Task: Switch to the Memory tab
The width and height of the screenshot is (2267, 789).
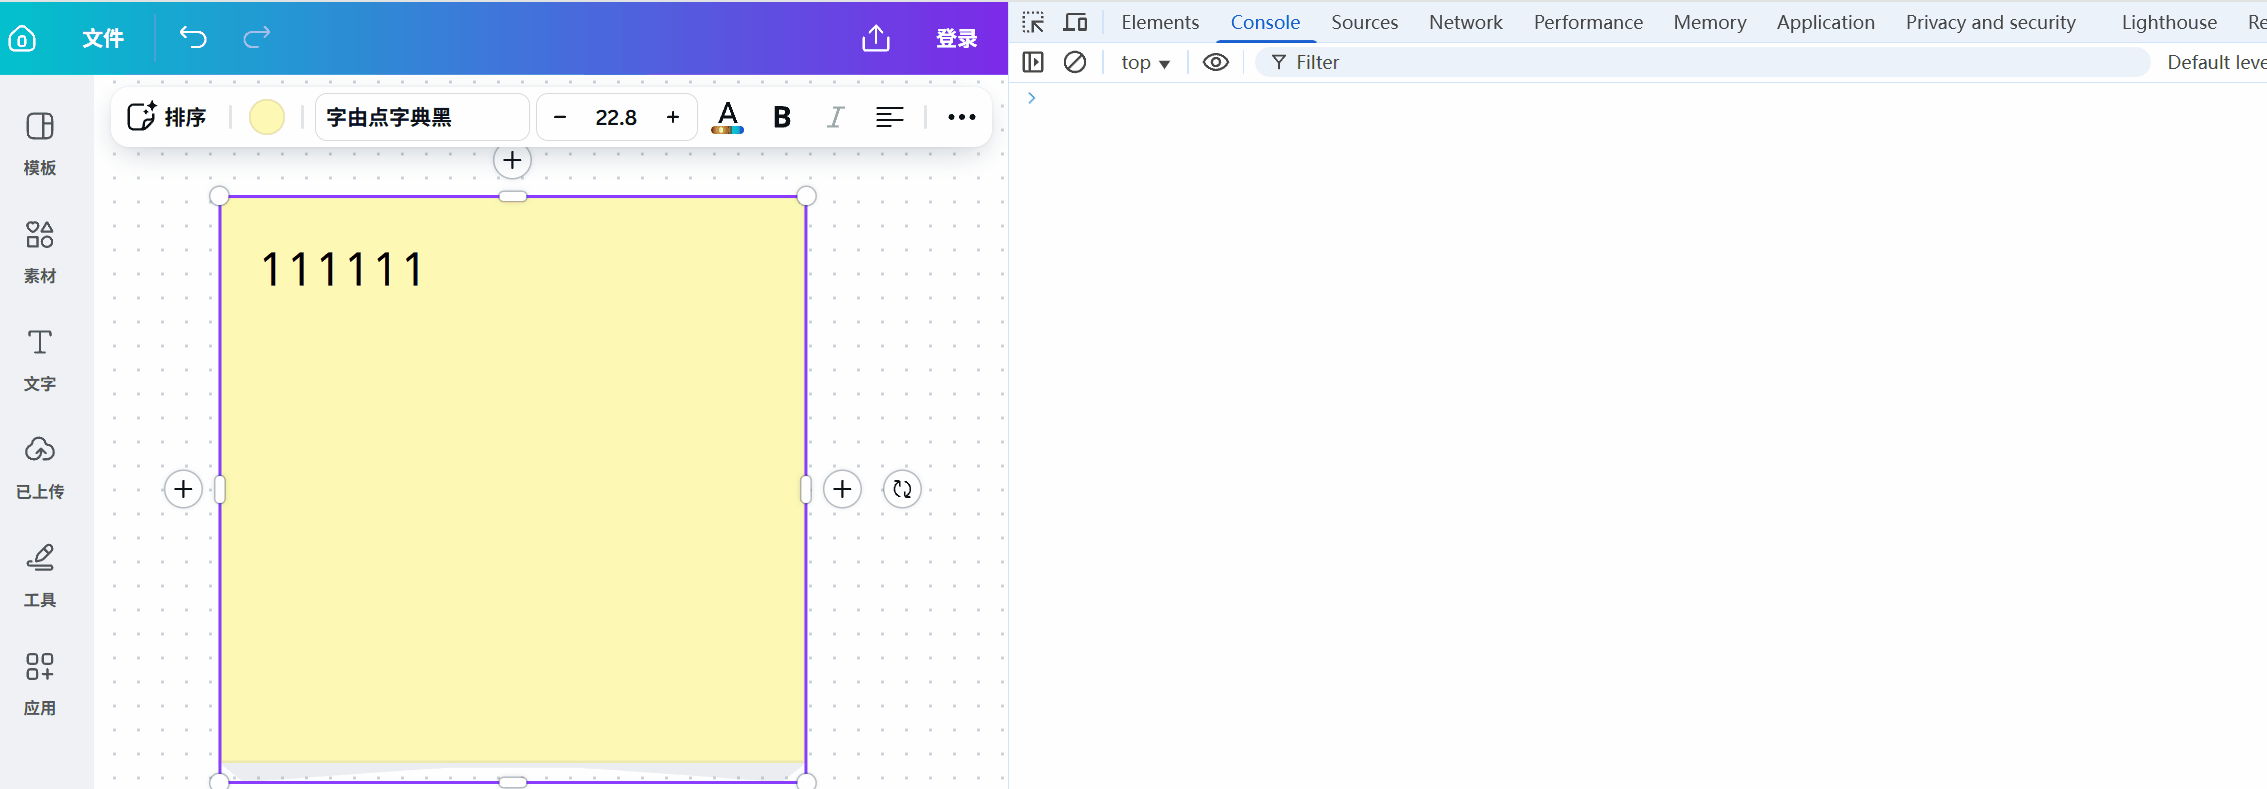Action: (x=1710, y=22)
